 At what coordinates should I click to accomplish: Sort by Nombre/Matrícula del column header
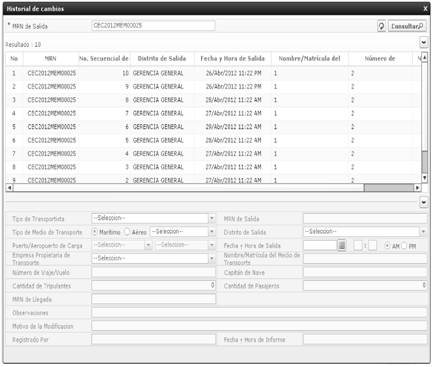310,59
